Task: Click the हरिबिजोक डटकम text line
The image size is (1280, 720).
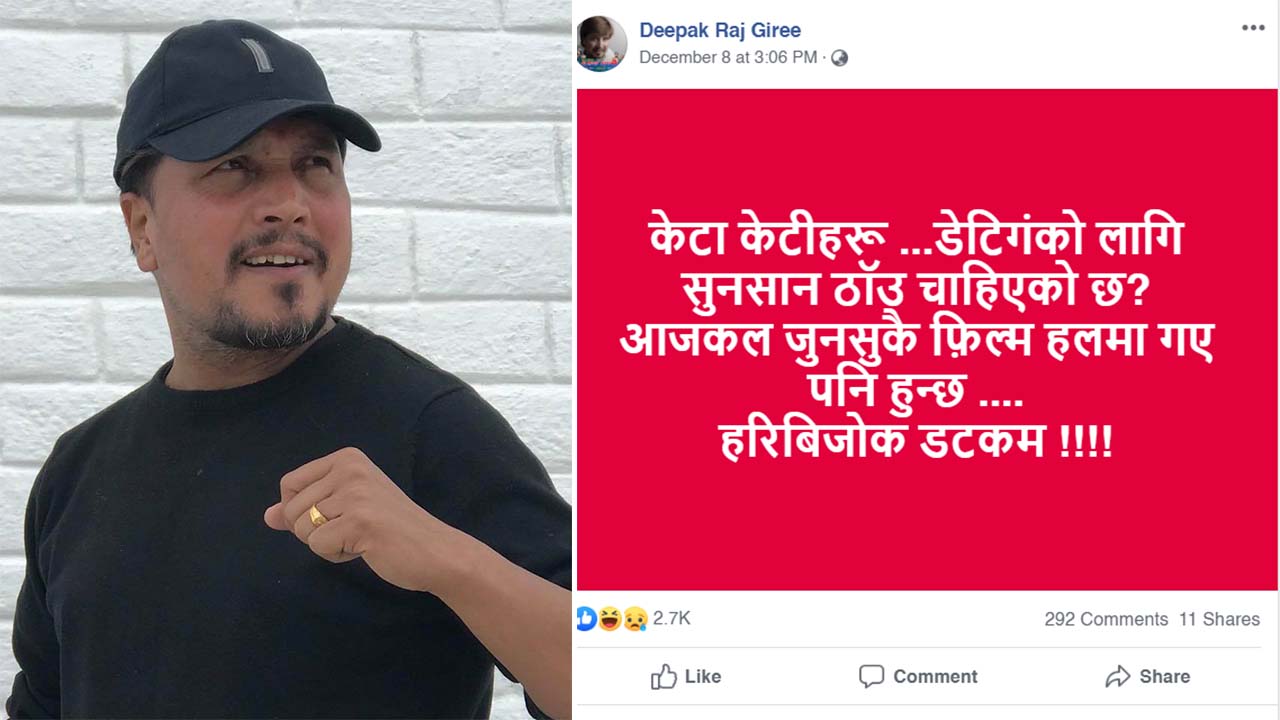Action: point(916,442)
